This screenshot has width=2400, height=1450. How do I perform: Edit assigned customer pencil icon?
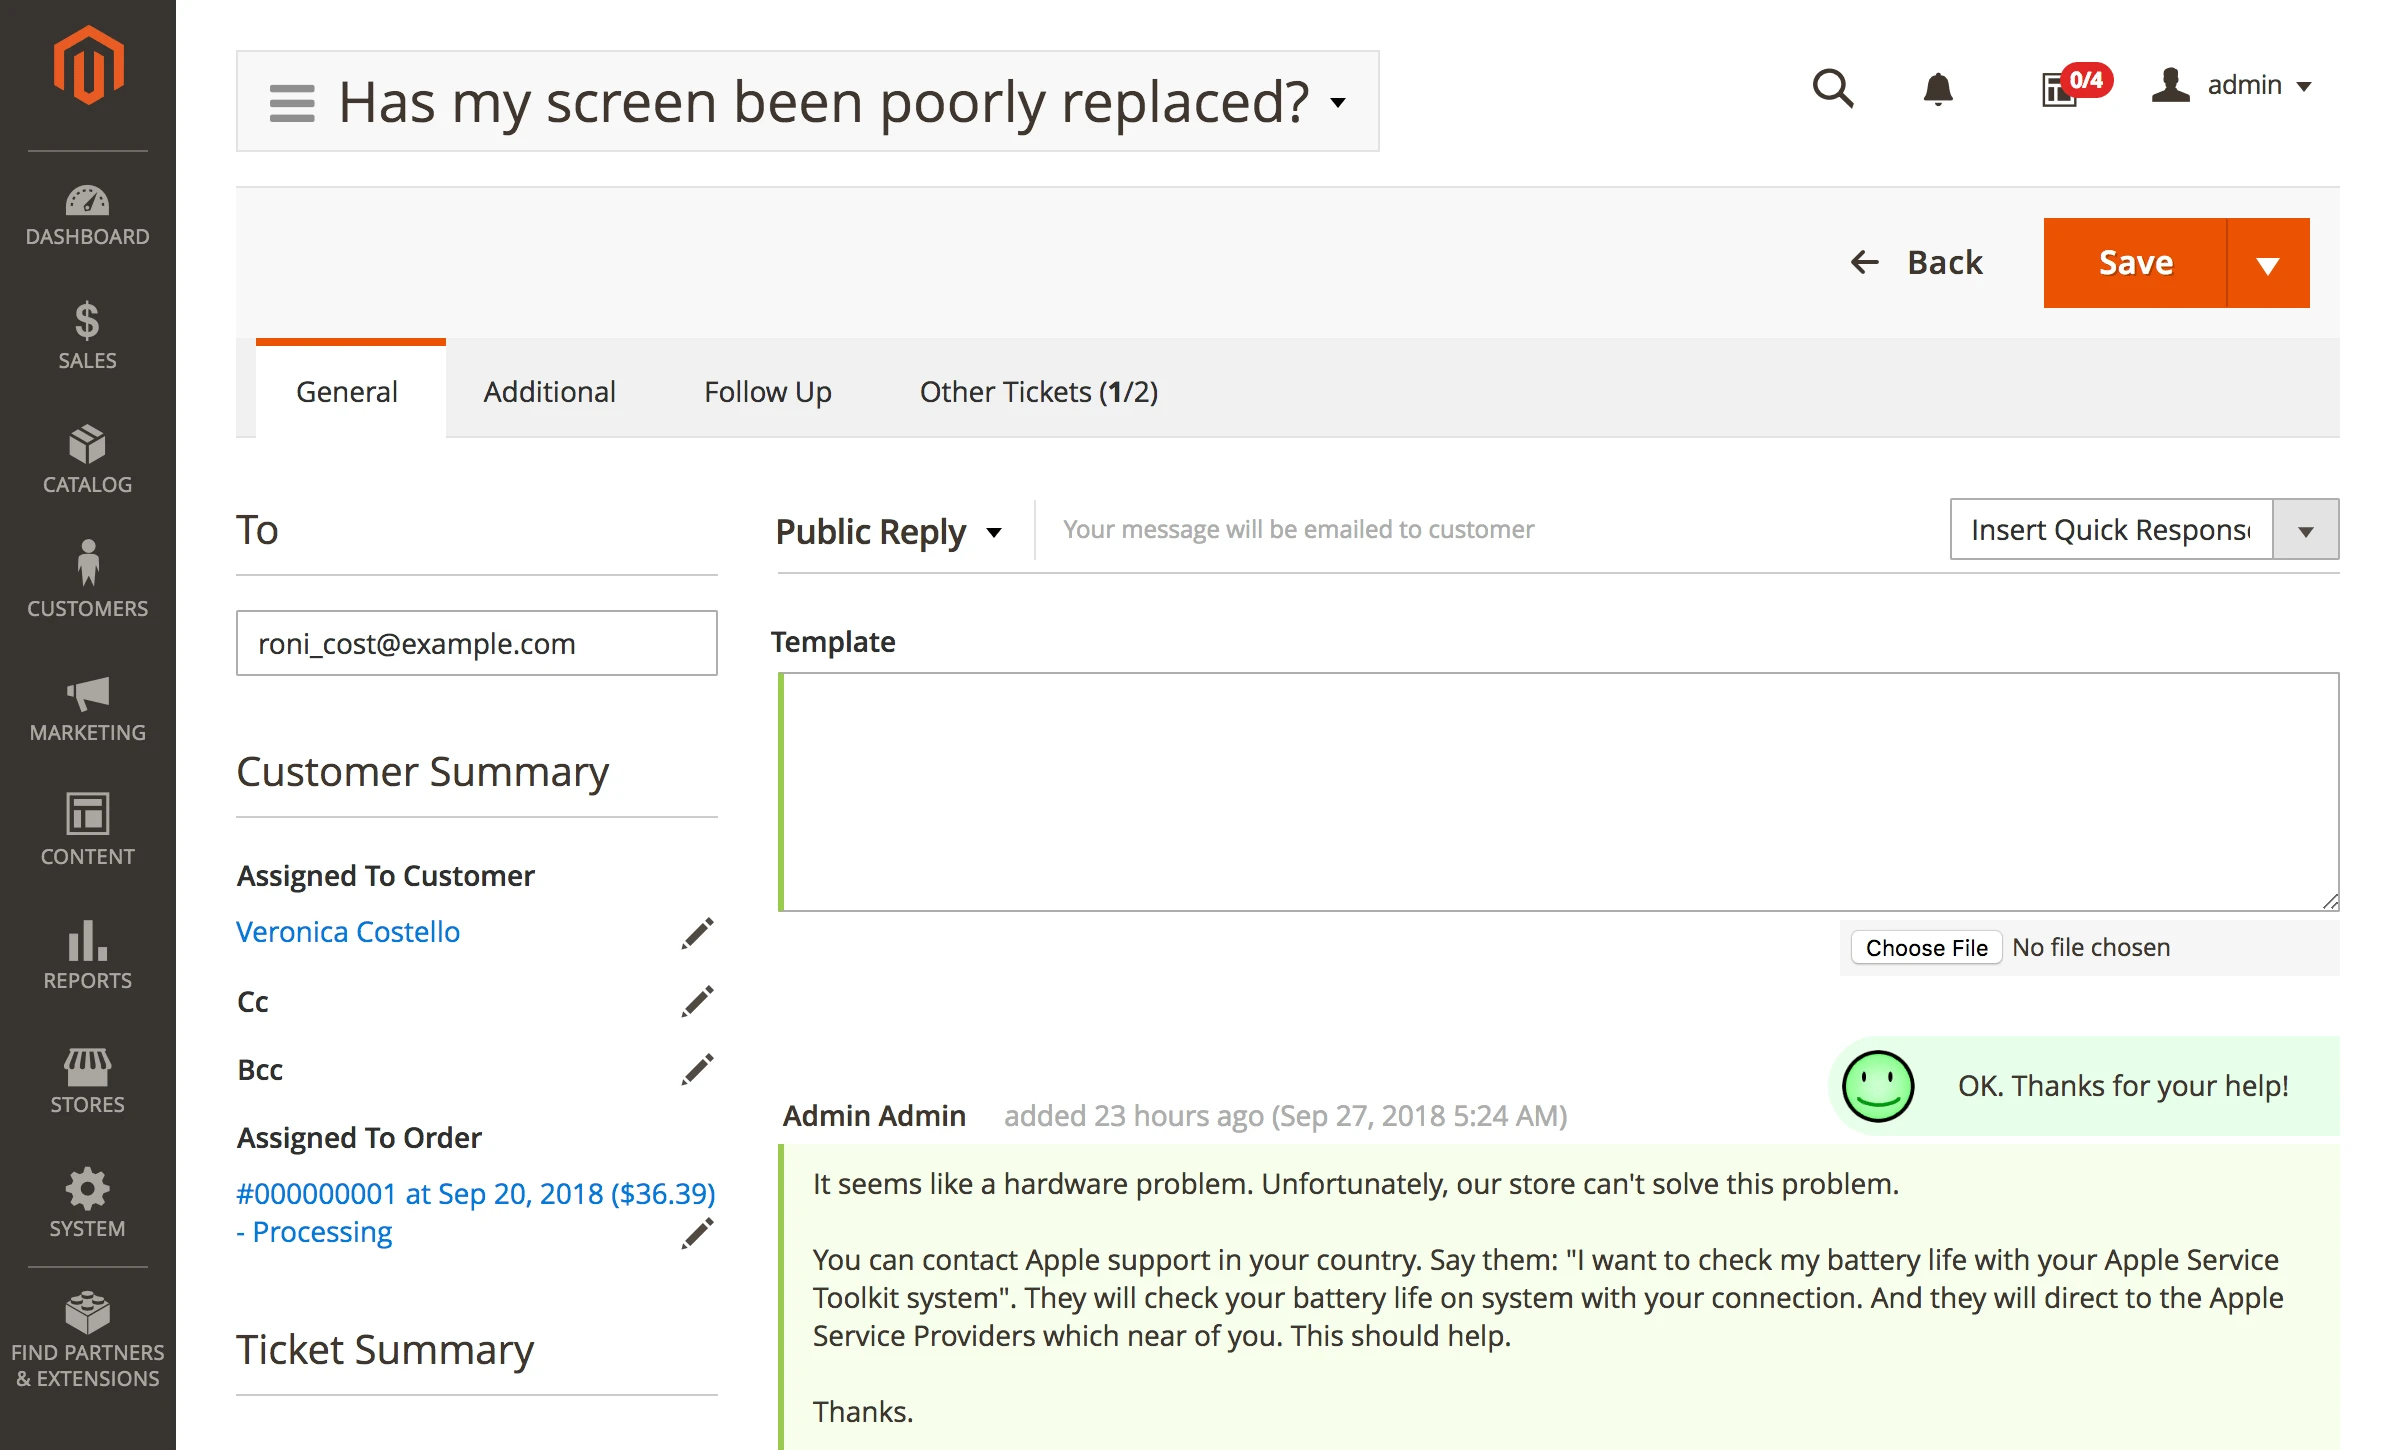[697, 933]
